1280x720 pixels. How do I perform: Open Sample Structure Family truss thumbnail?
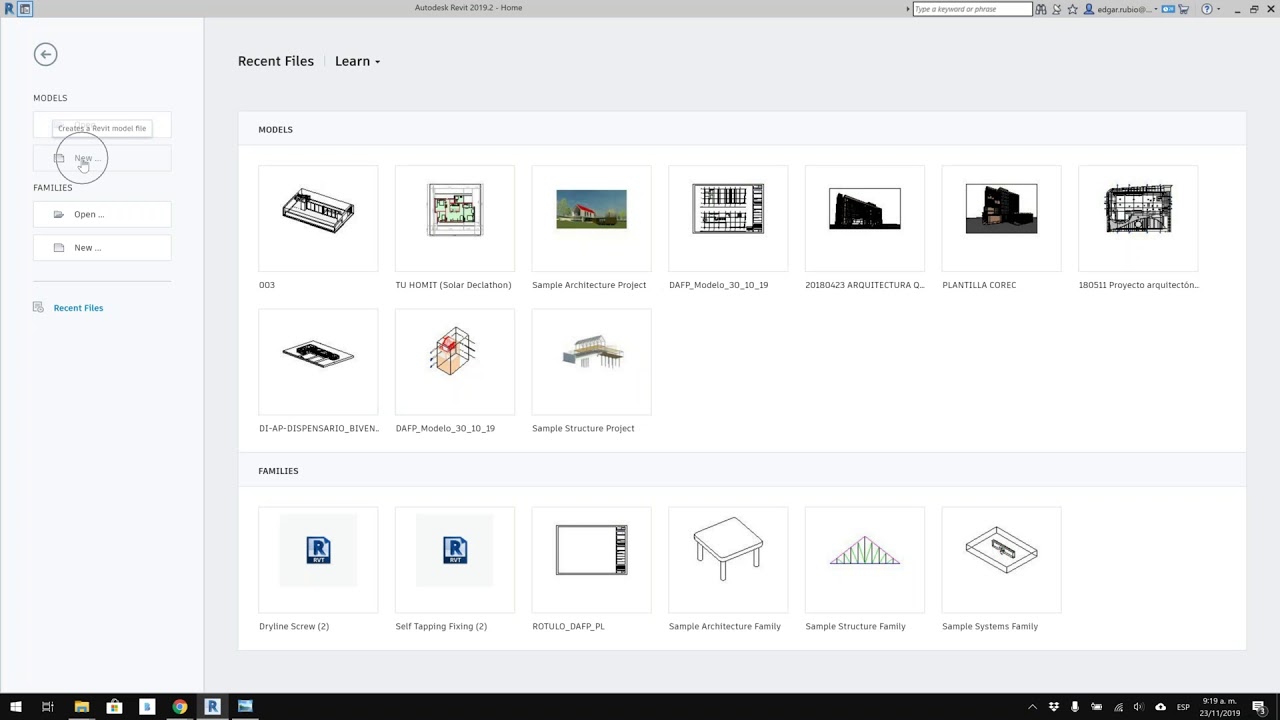click(865, 559)
